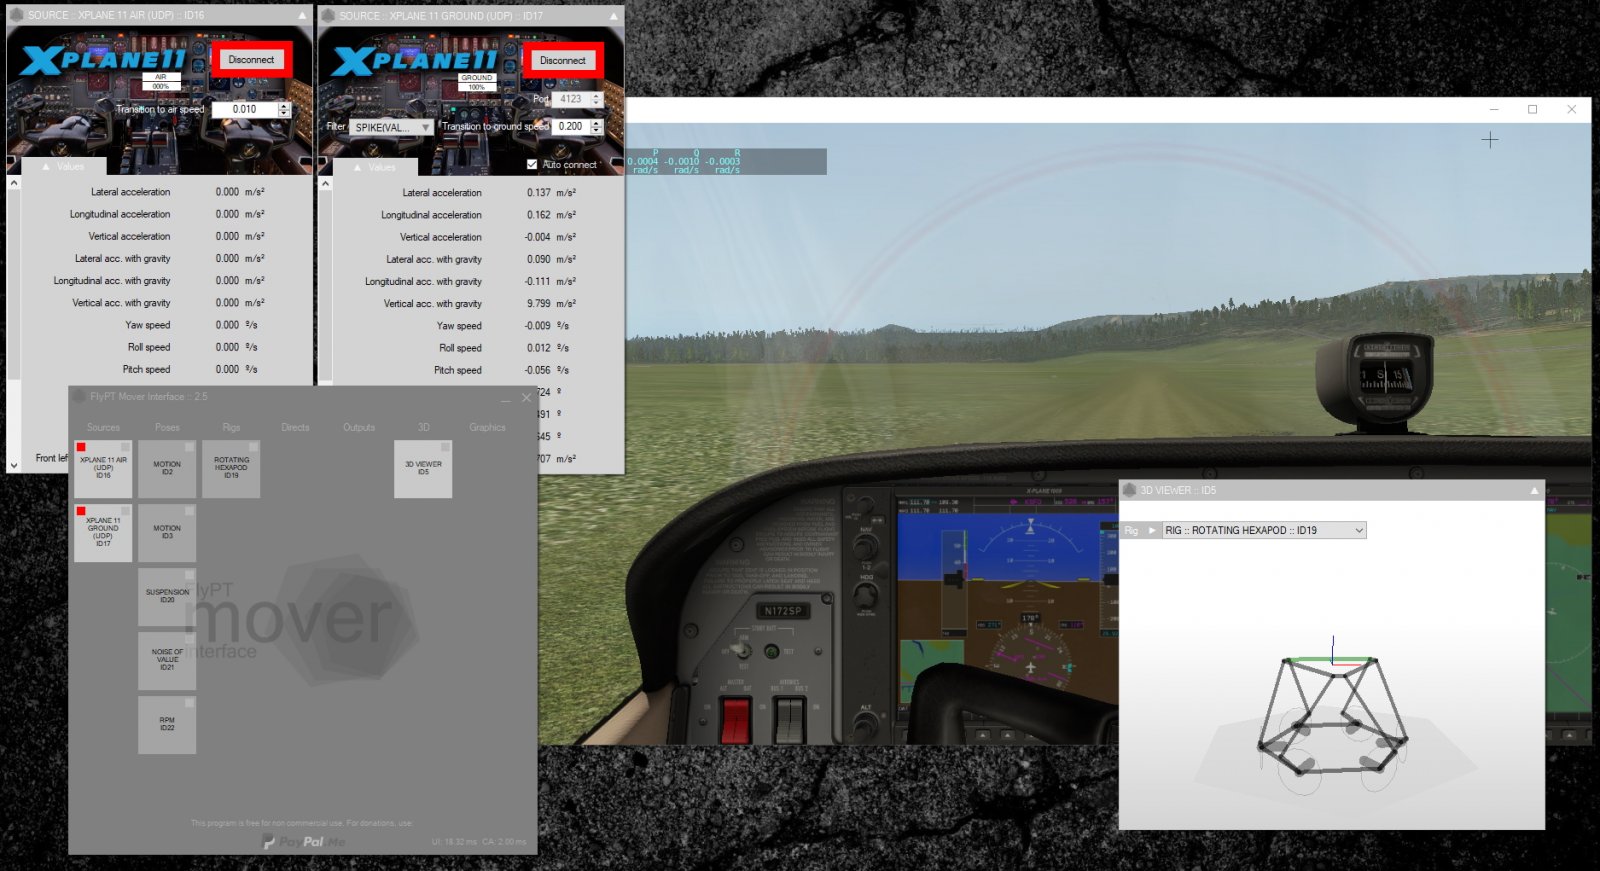Toggle the corner square on the XPLANE 11 AIR tile
The image size is (1600, 871).
125,447
